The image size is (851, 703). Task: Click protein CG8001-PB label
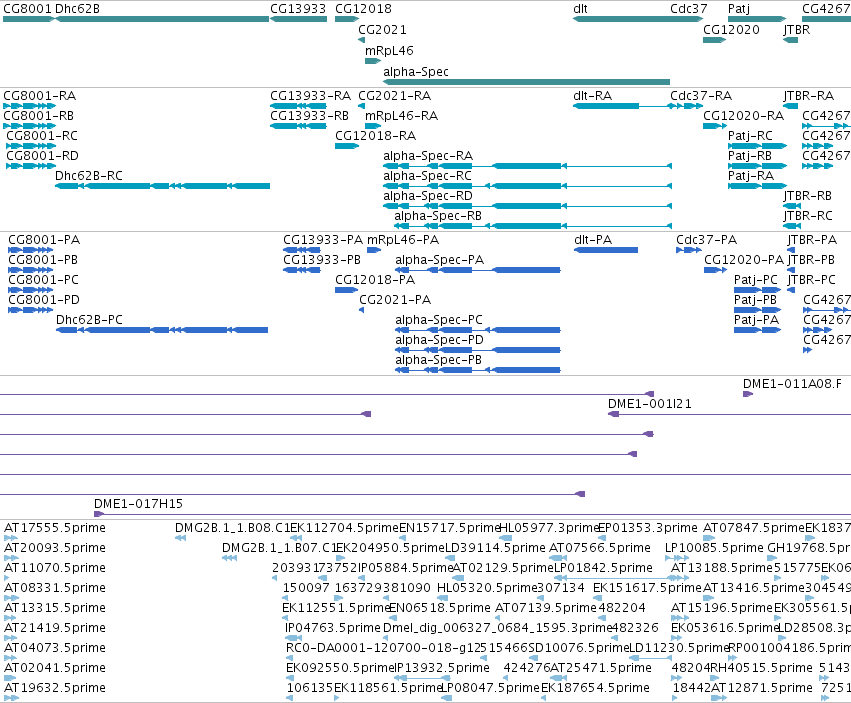[43, 259]
